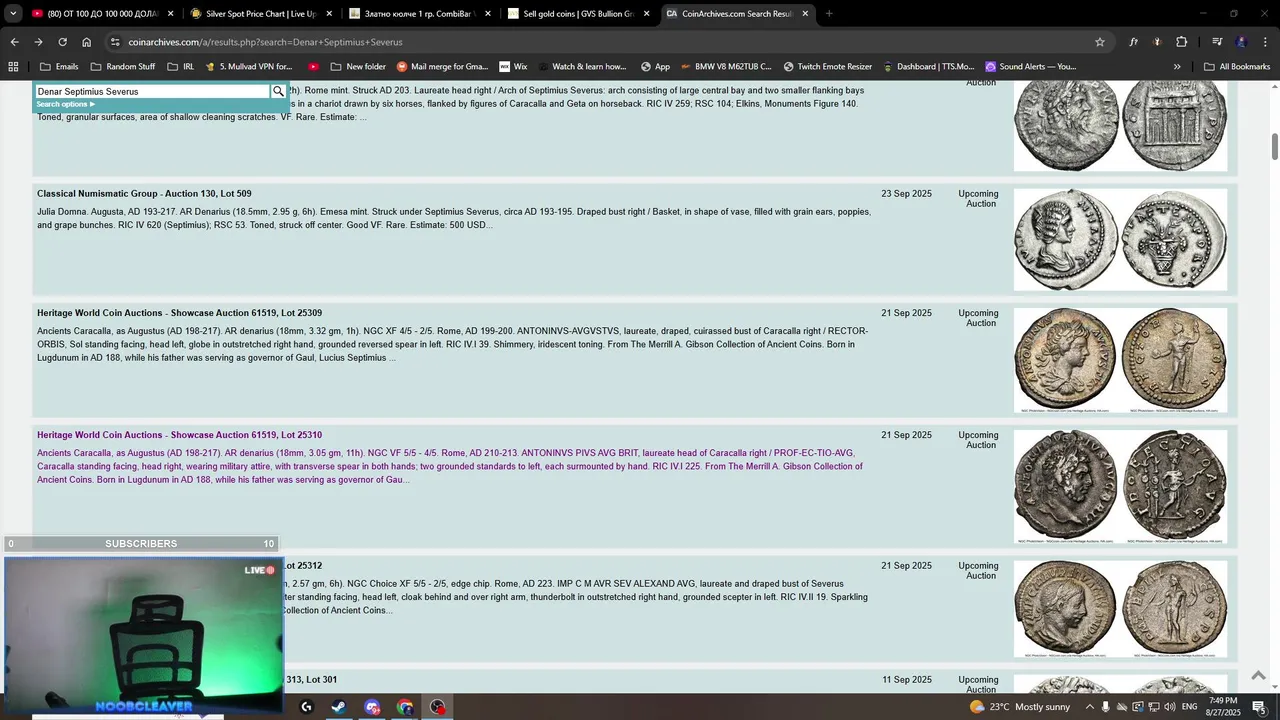Open the volume control in system tray
This screenshot has width=1280, height=720.
1169,707
